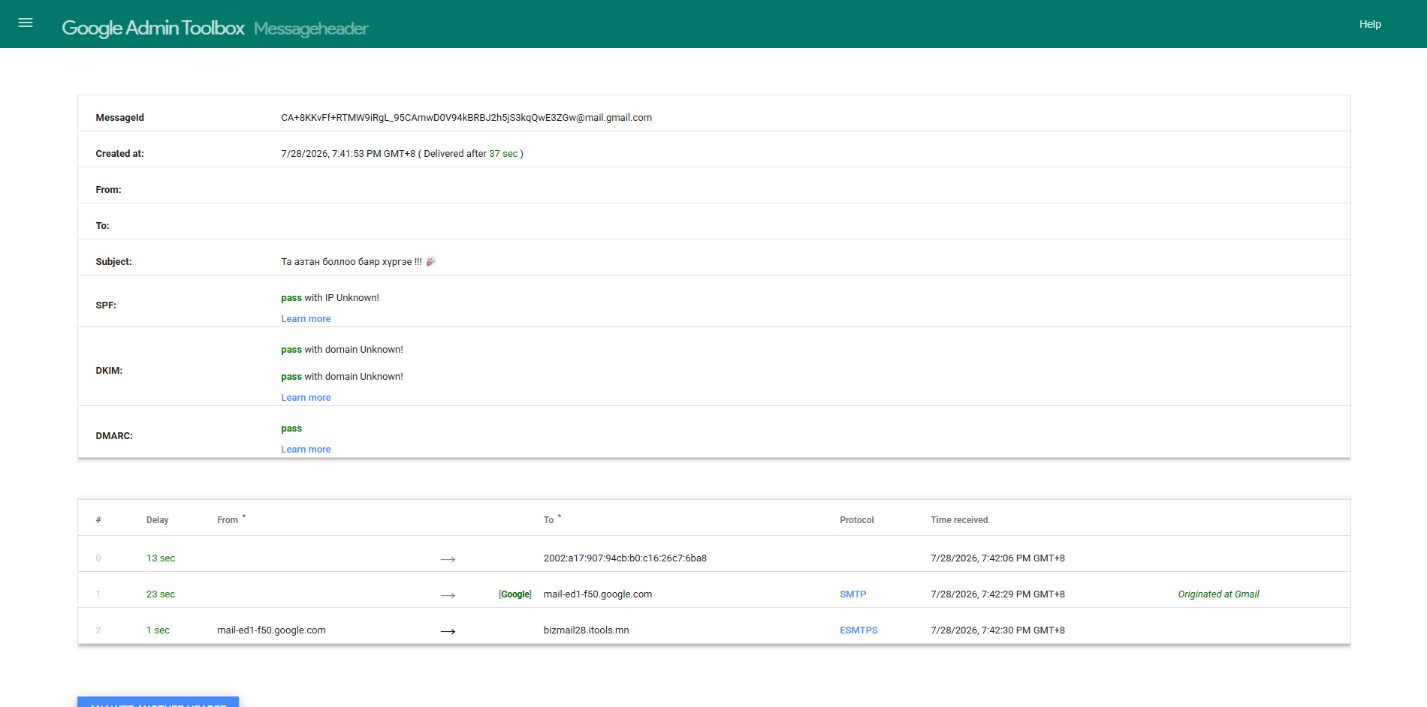Click the Originated at Gmail note
Screen dimensions: 1427x707
[1218, 594]
